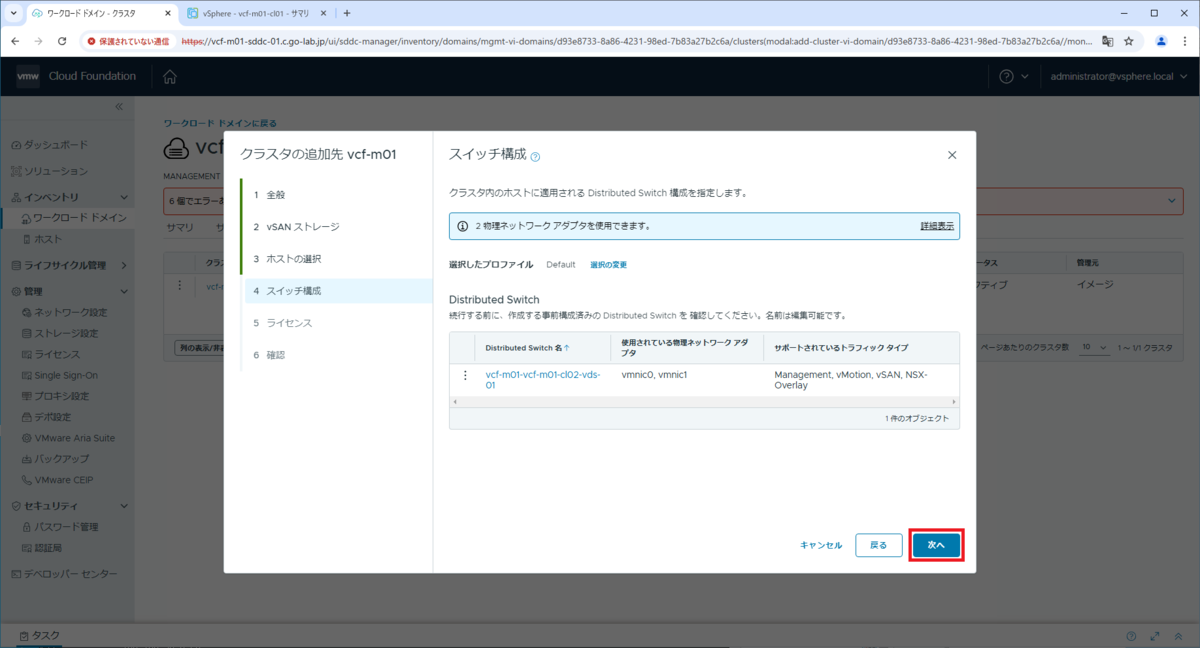Open デベロッパー センター in the sidebar

64,574
